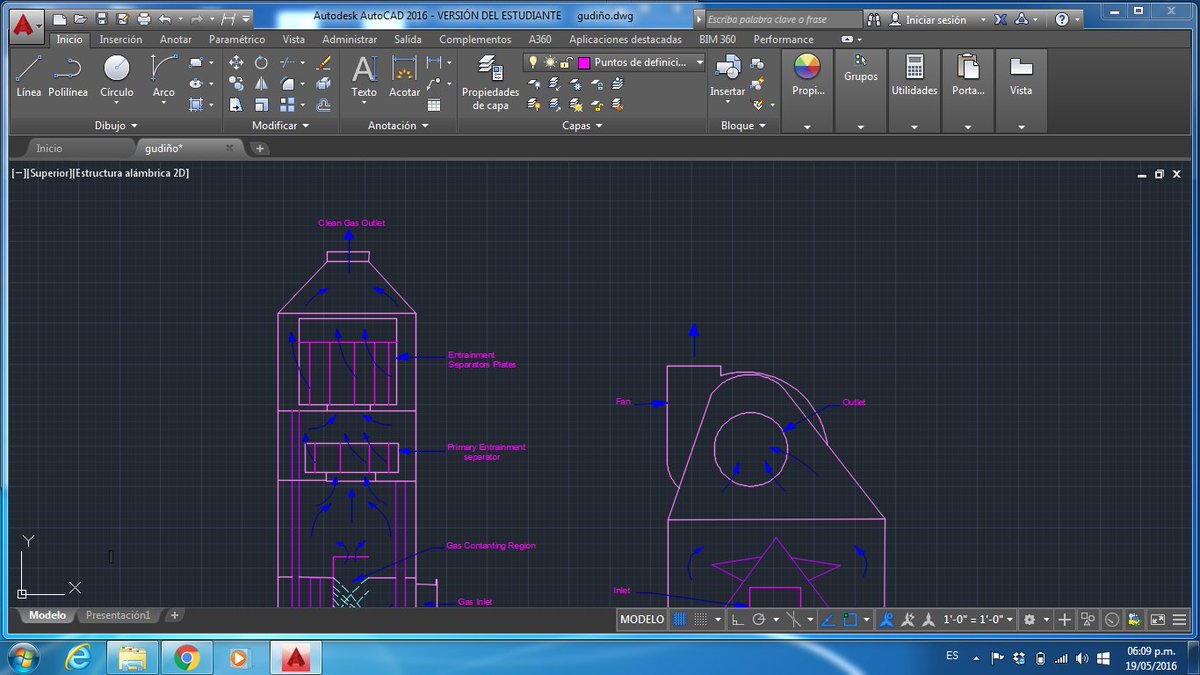Toggle ortho mode in status bar
The image size is (1200, 675).
click(738, 620)
